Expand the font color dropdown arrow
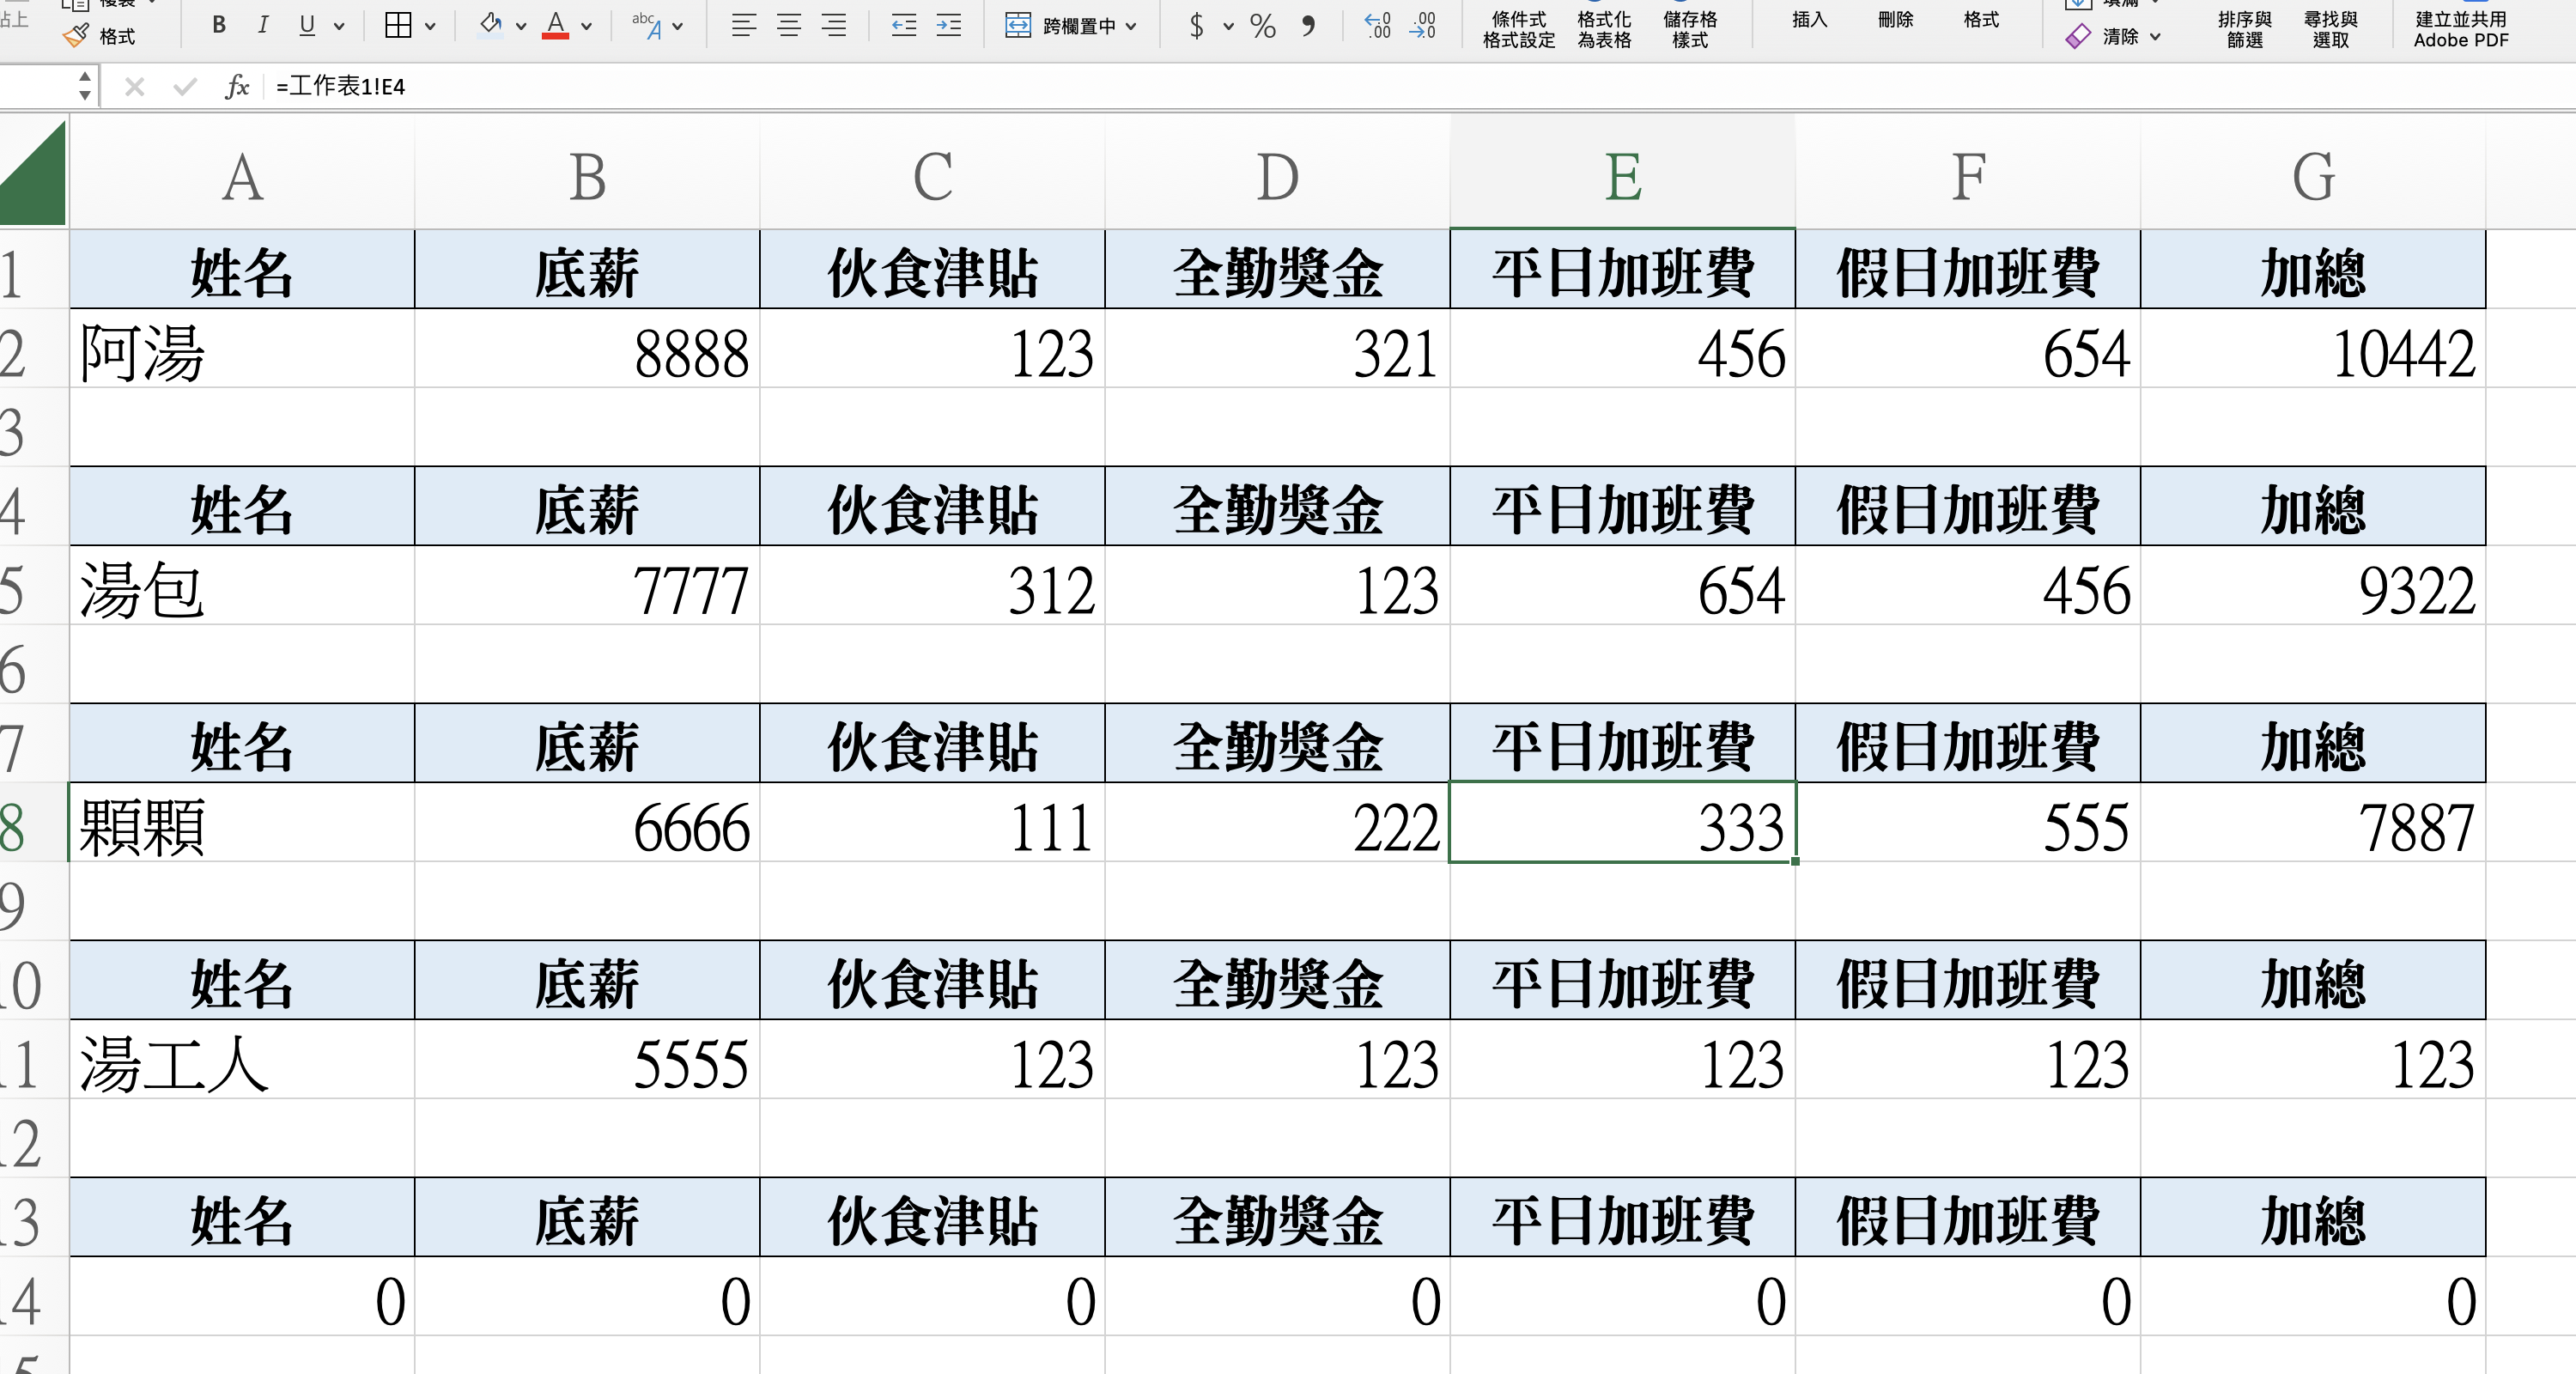Image resolution: width=2576 pixels, height=1374 pixels. coord(587,27)
